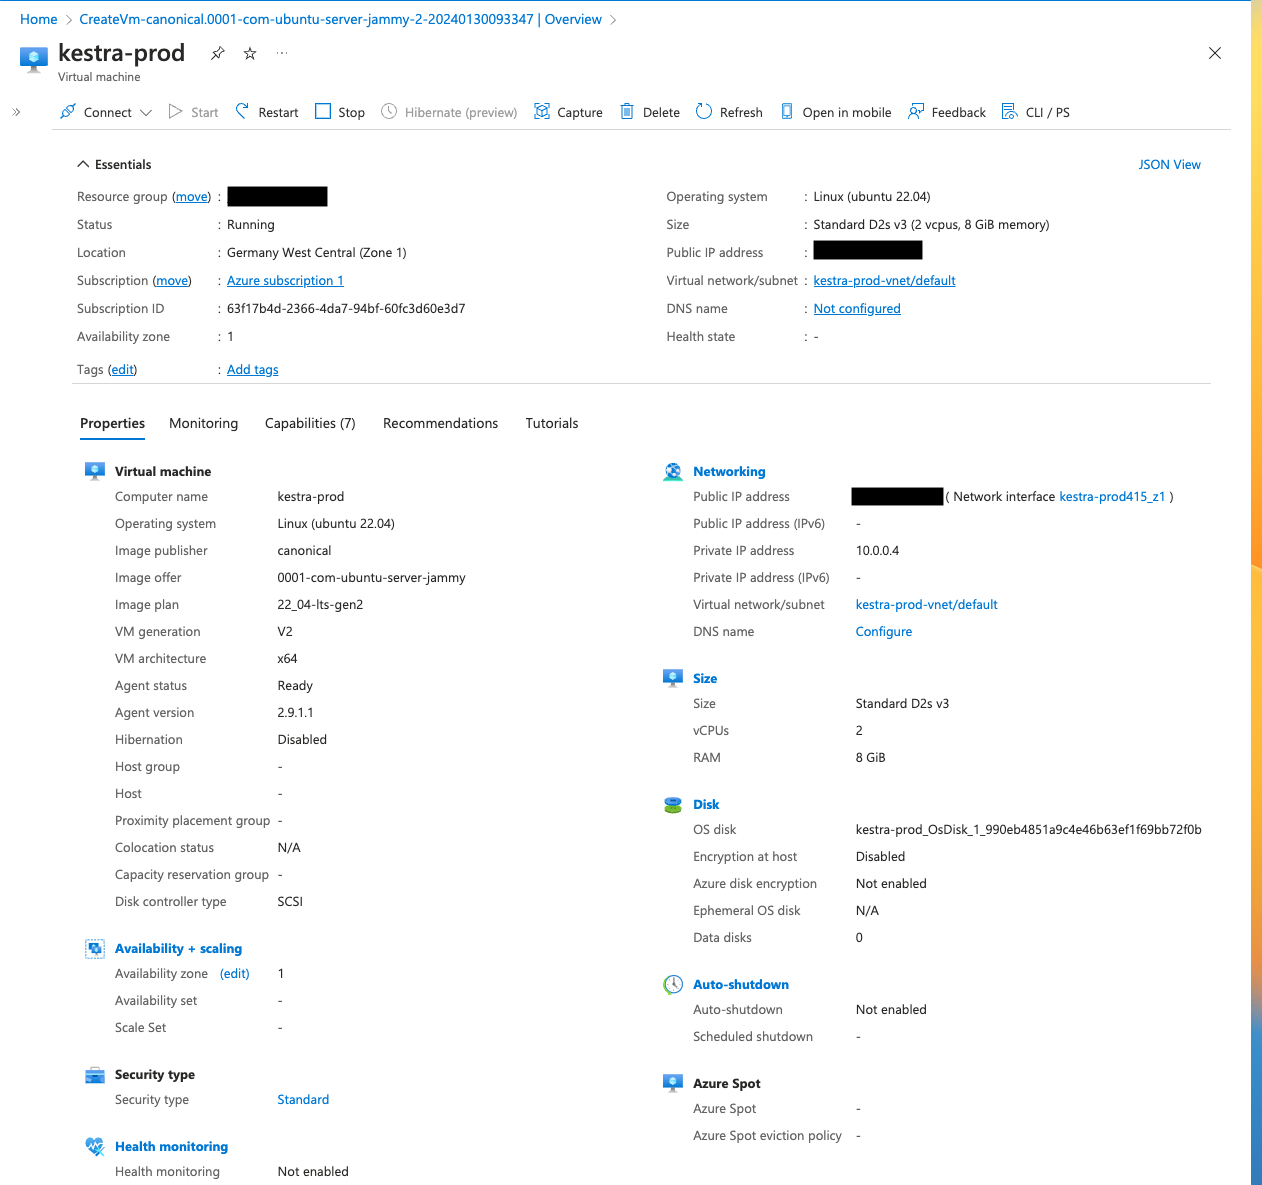Image resolution: width=1262 pixels, height=1185 pixels.
Task: Capture an image of the VM
Action: tap(567, 112)
